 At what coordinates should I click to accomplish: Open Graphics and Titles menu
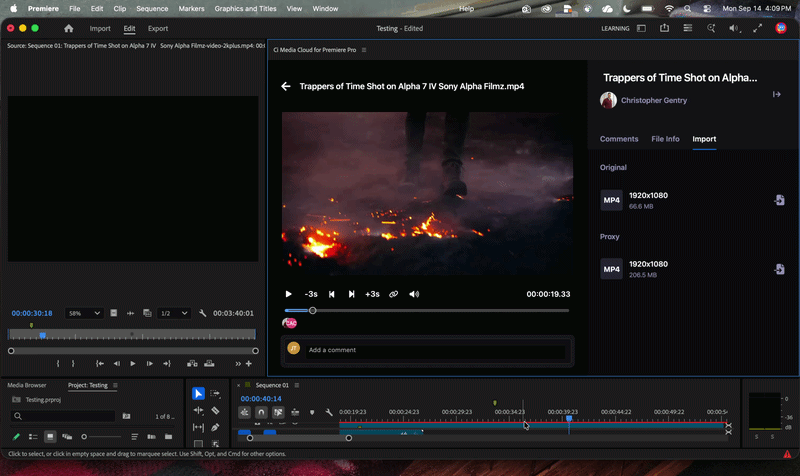pos(245,9)
